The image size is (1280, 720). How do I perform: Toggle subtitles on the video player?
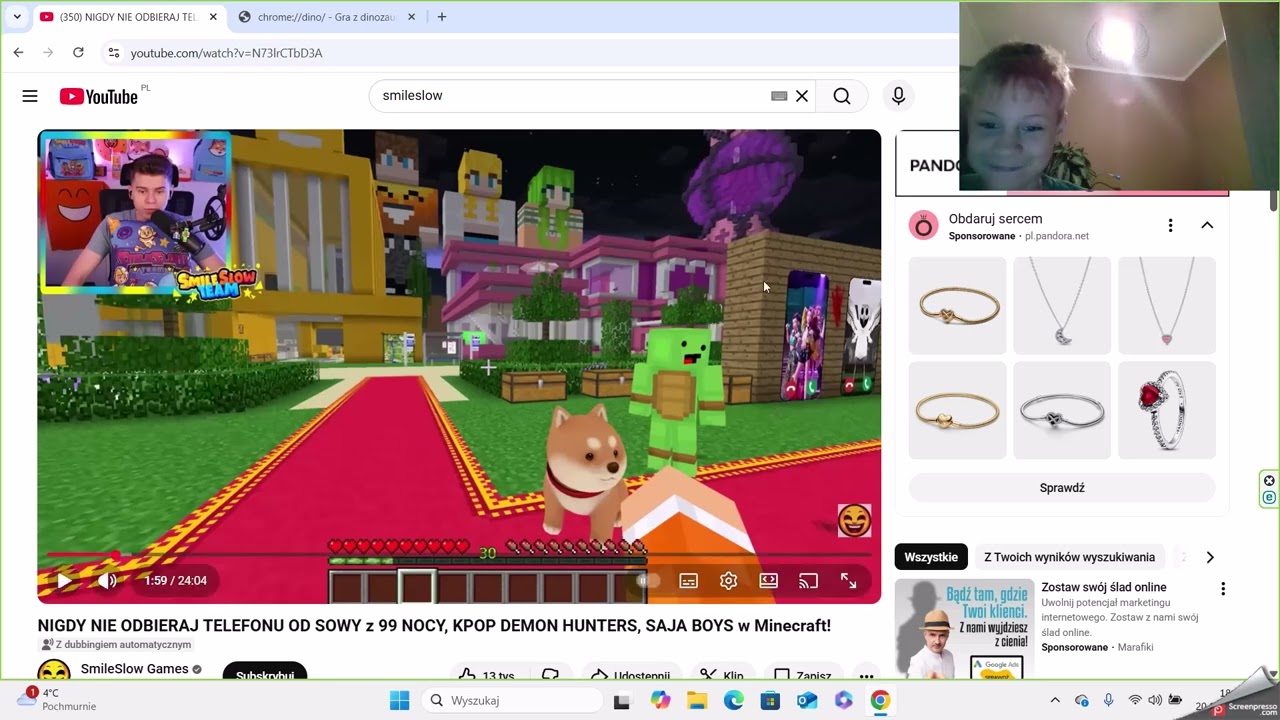688,580
